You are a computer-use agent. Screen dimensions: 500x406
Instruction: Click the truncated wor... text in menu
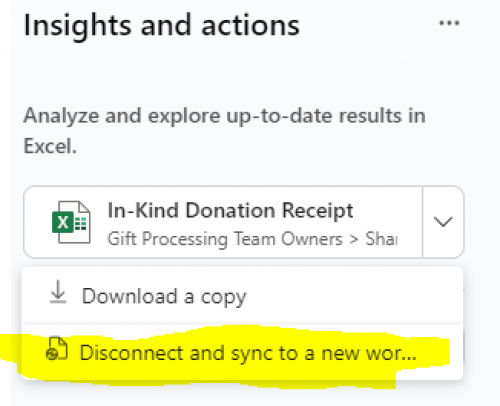point(391,353)
